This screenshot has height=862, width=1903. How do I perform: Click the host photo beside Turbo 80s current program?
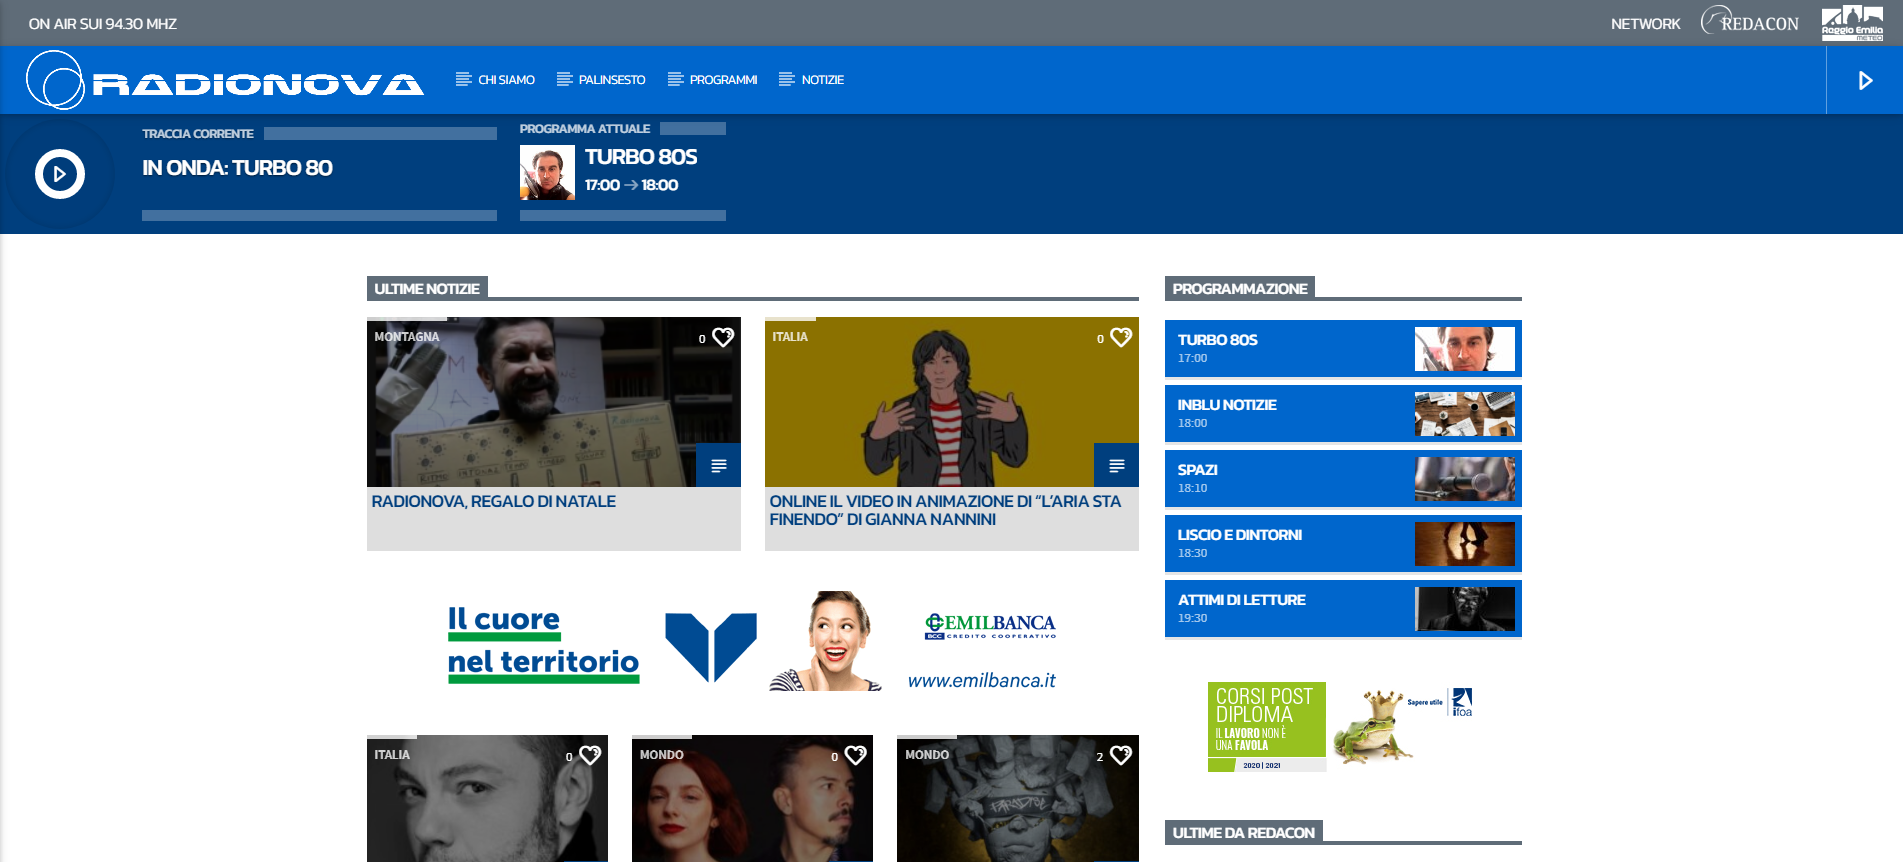click(x=547, y=172)
